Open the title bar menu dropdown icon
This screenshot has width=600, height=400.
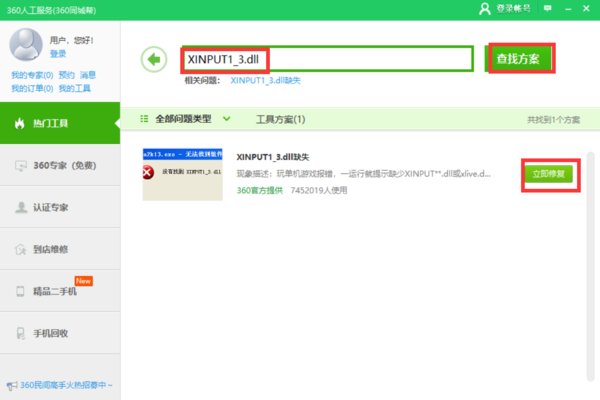[x=548, y=8]
